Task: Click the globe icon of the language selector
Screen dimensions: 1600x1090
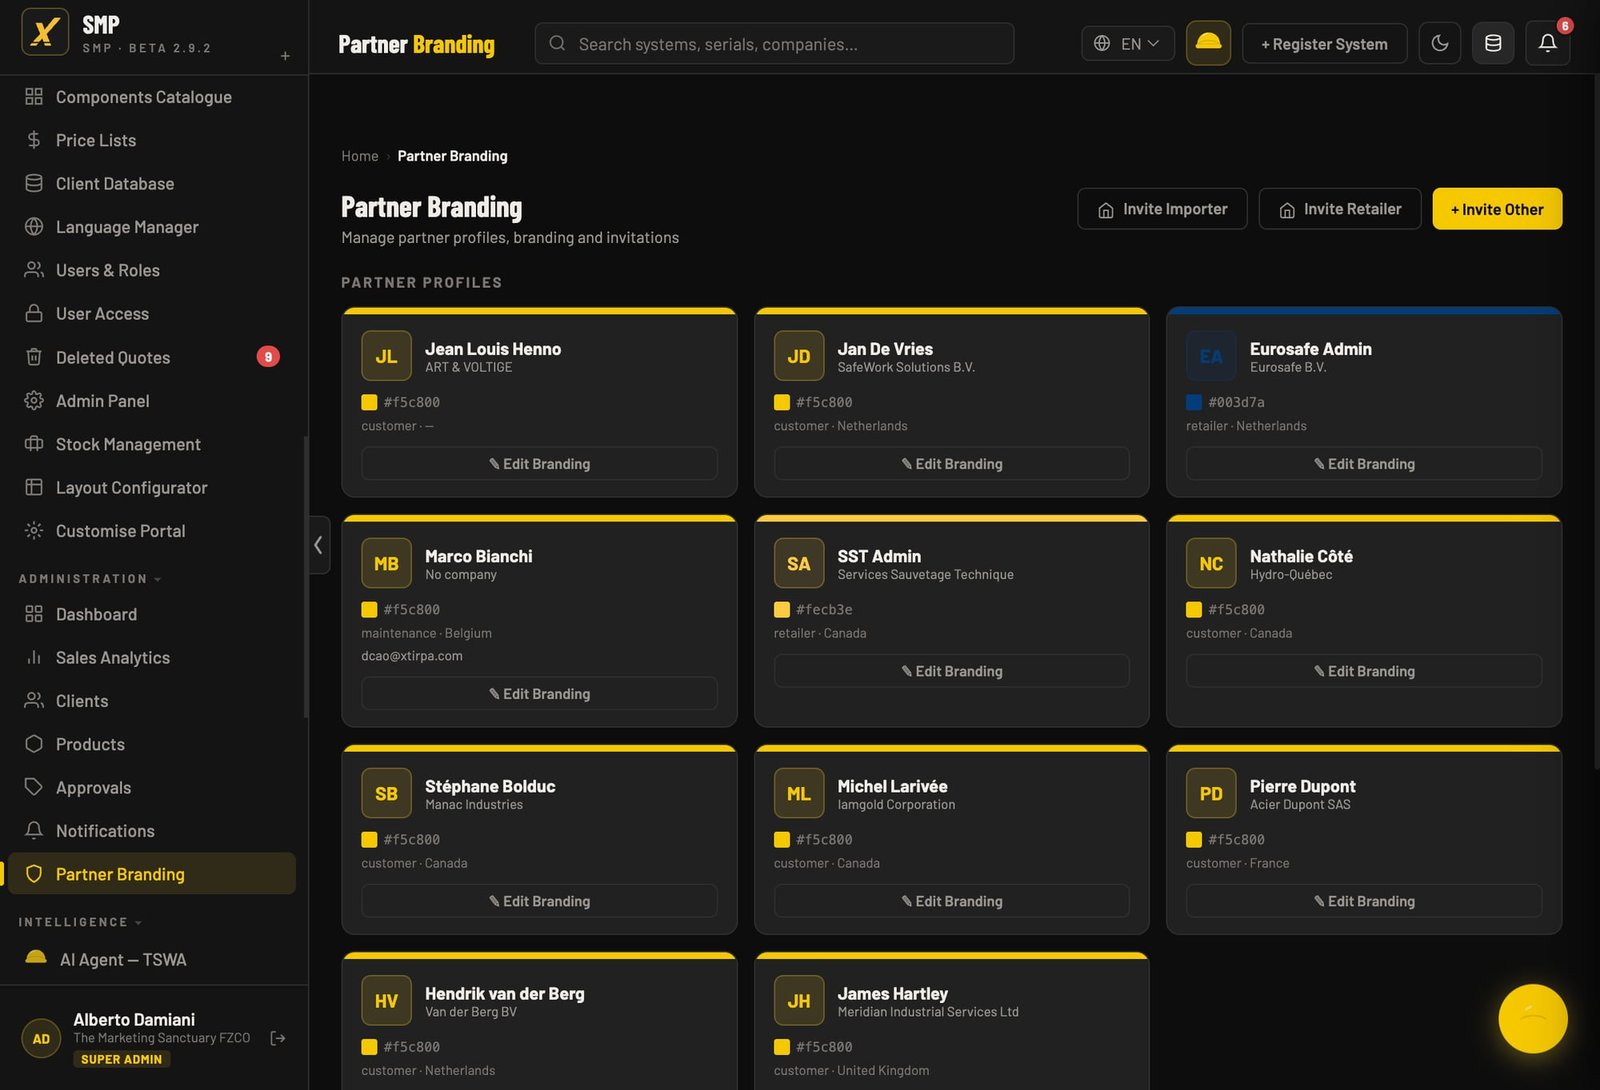Action: [x=1102, y=43]
